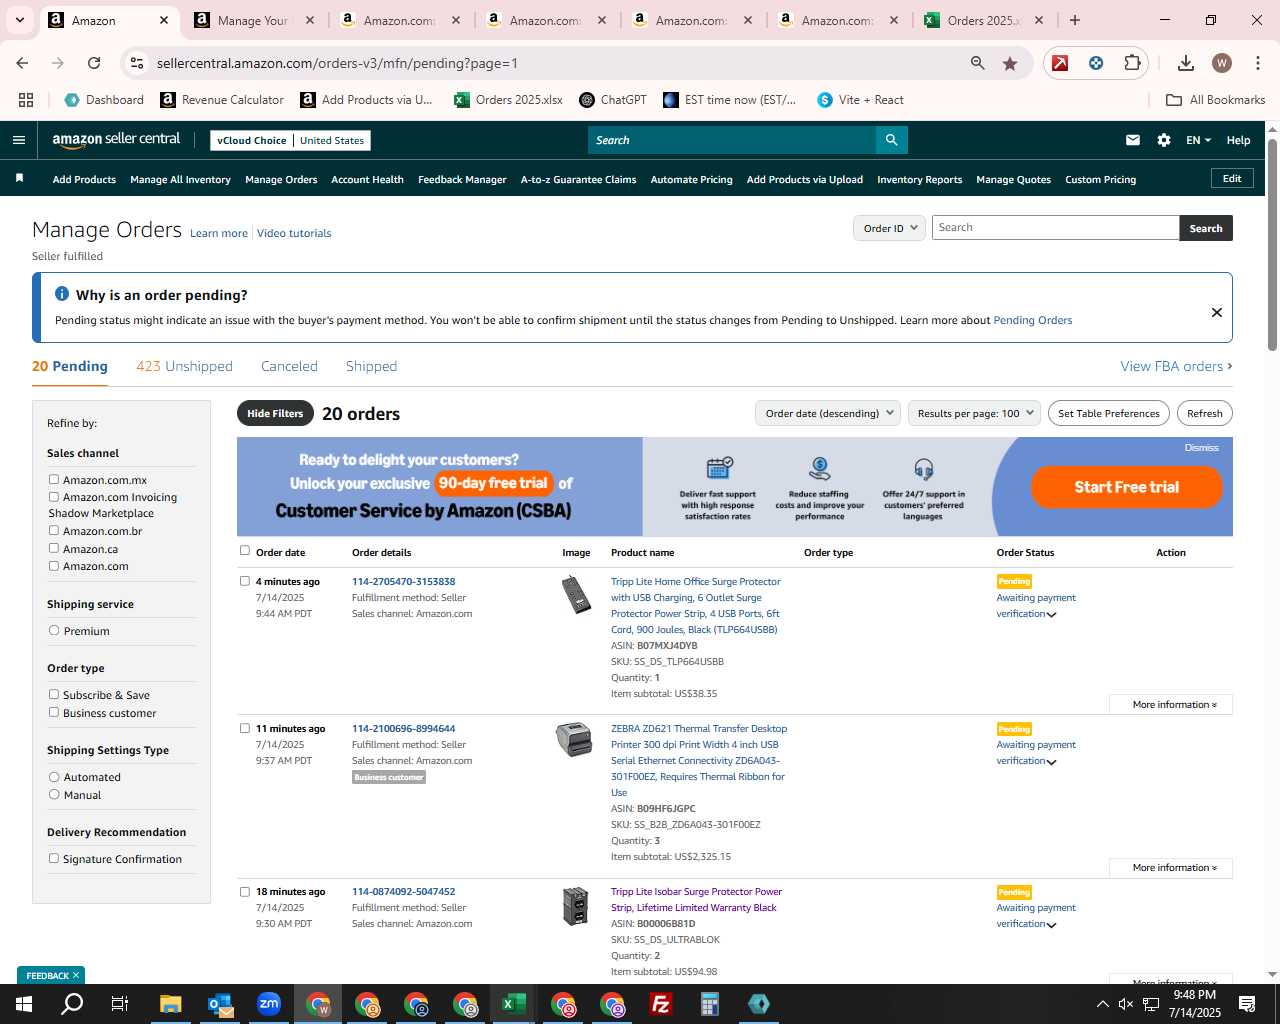Click the Manage Orders search input field
The image size is (1280, 1024).
point(1055,228)
